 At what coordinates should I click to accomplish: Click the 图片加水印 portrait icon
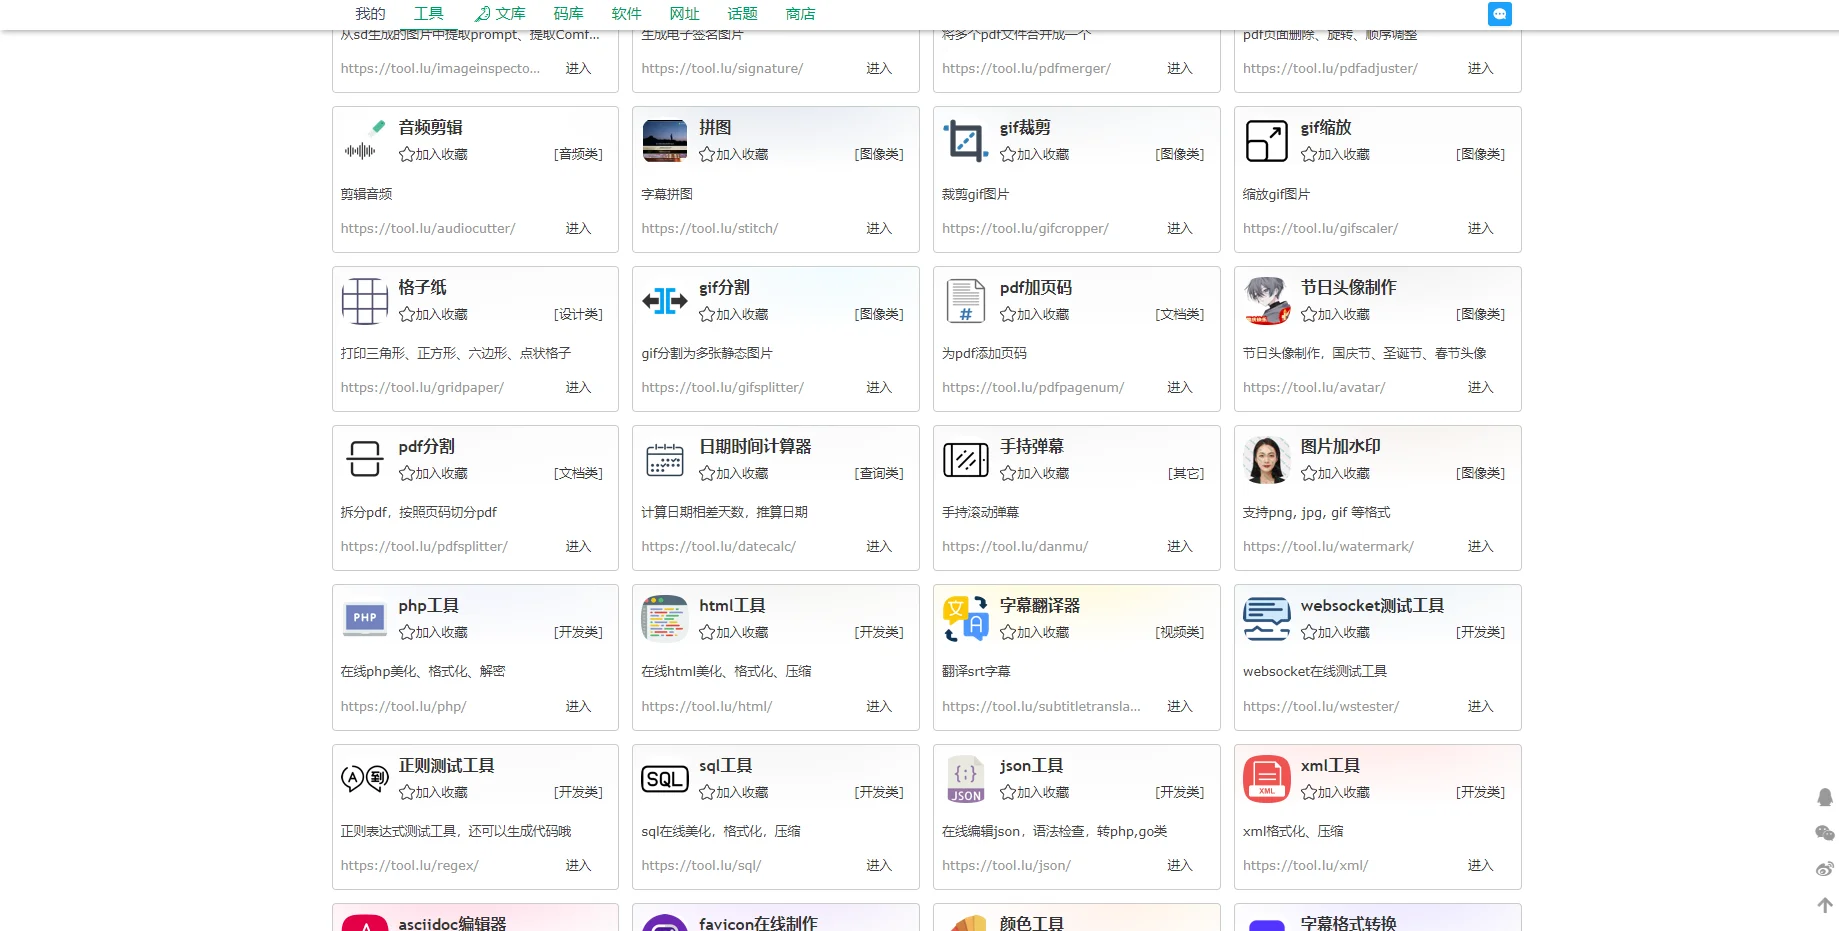[1267, 460]
